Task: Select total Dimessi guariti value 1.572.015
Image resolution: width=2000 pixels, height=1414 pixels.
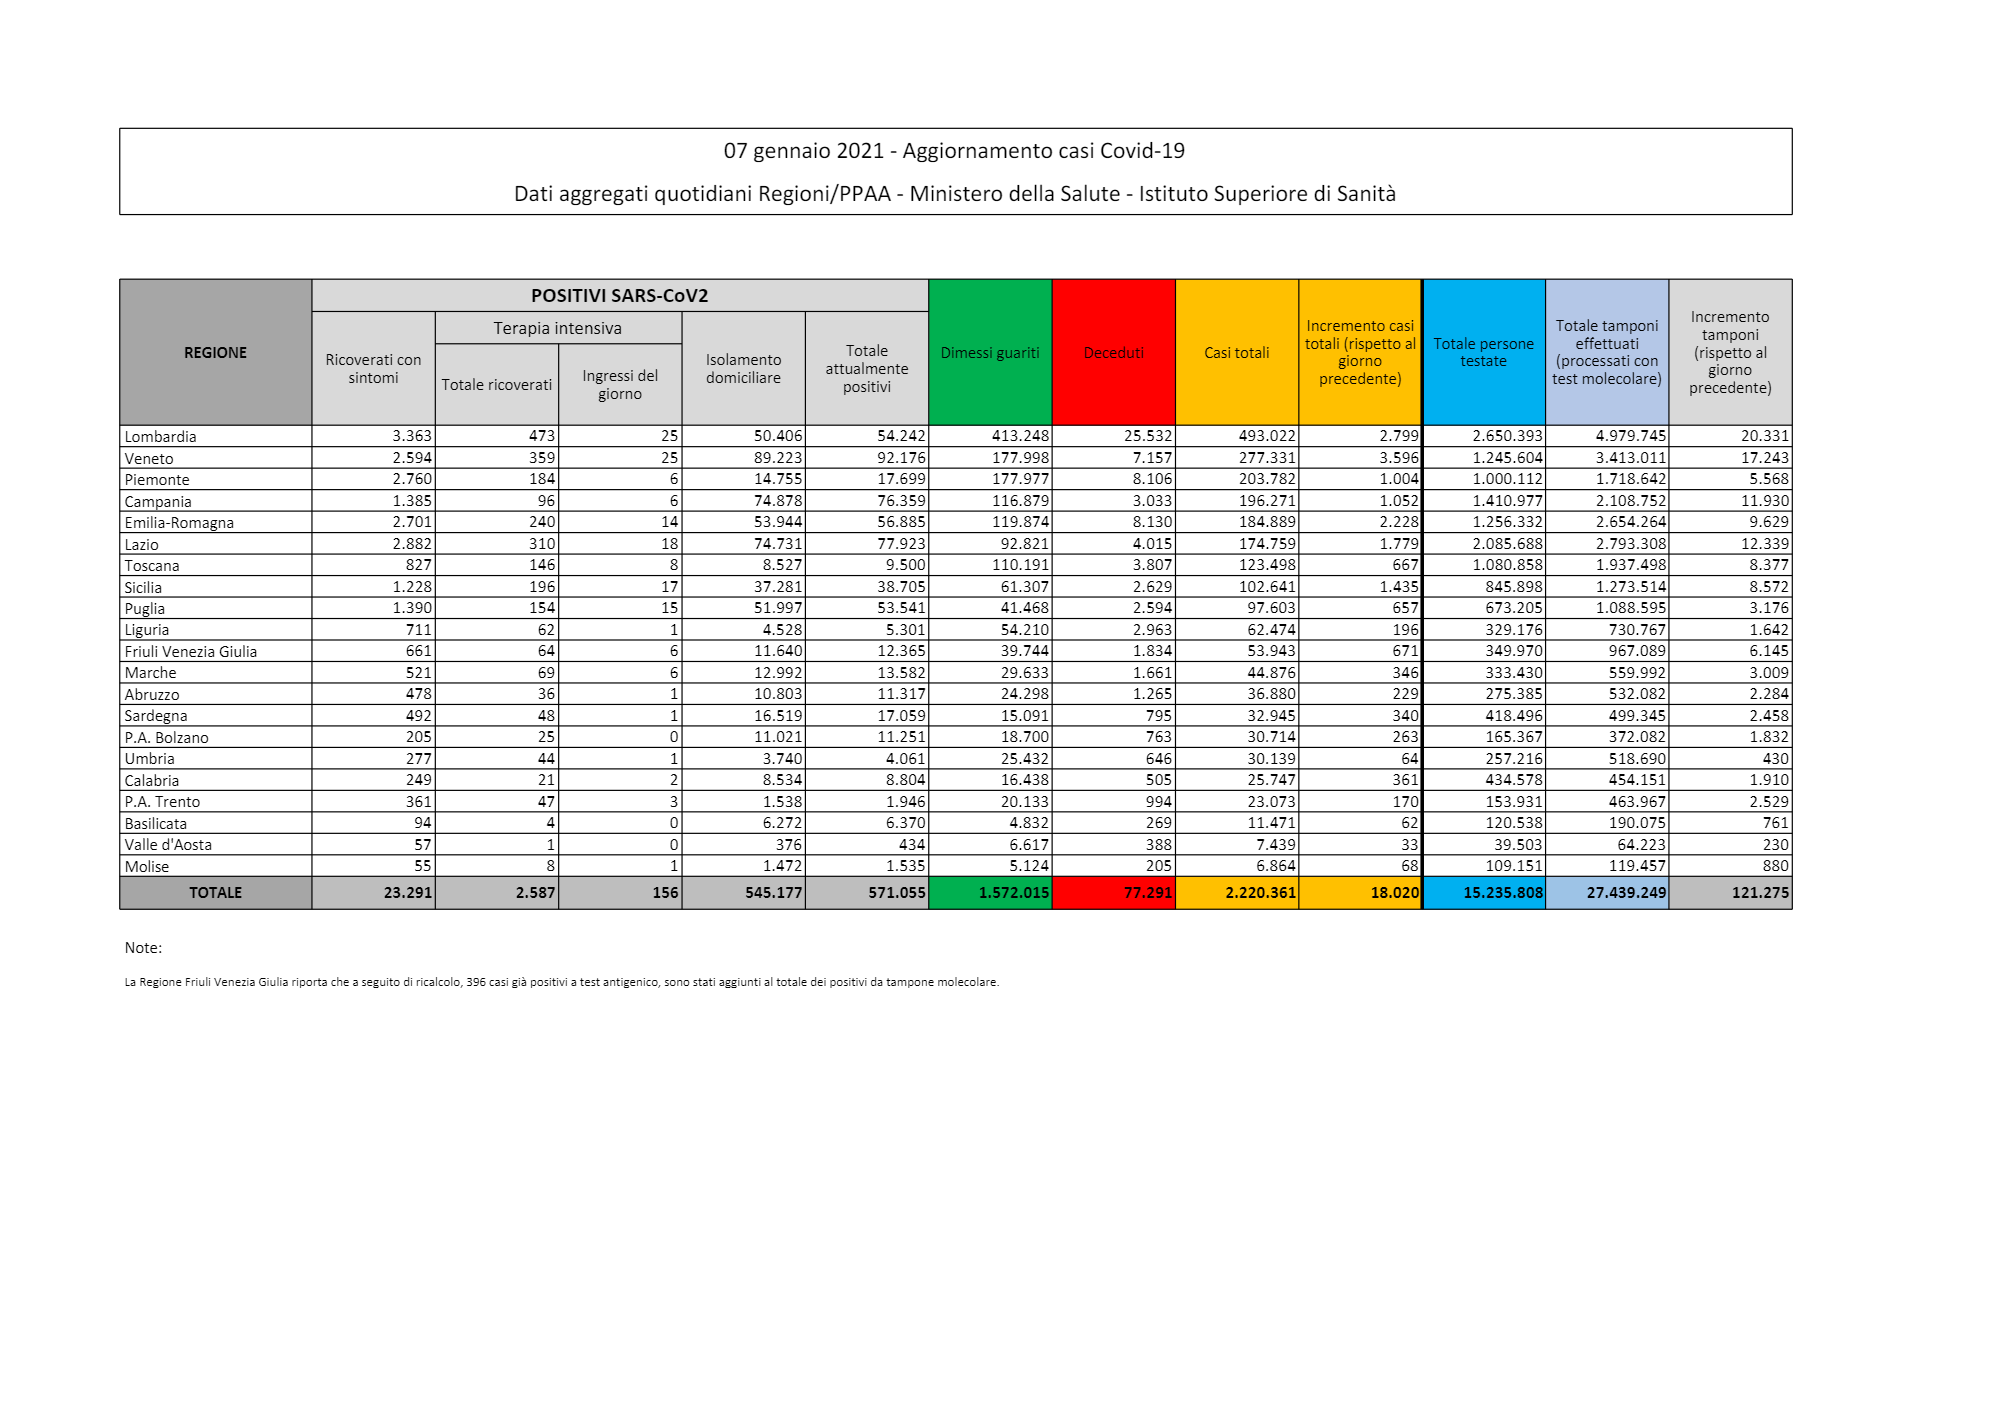Action: coord(1013,893)
